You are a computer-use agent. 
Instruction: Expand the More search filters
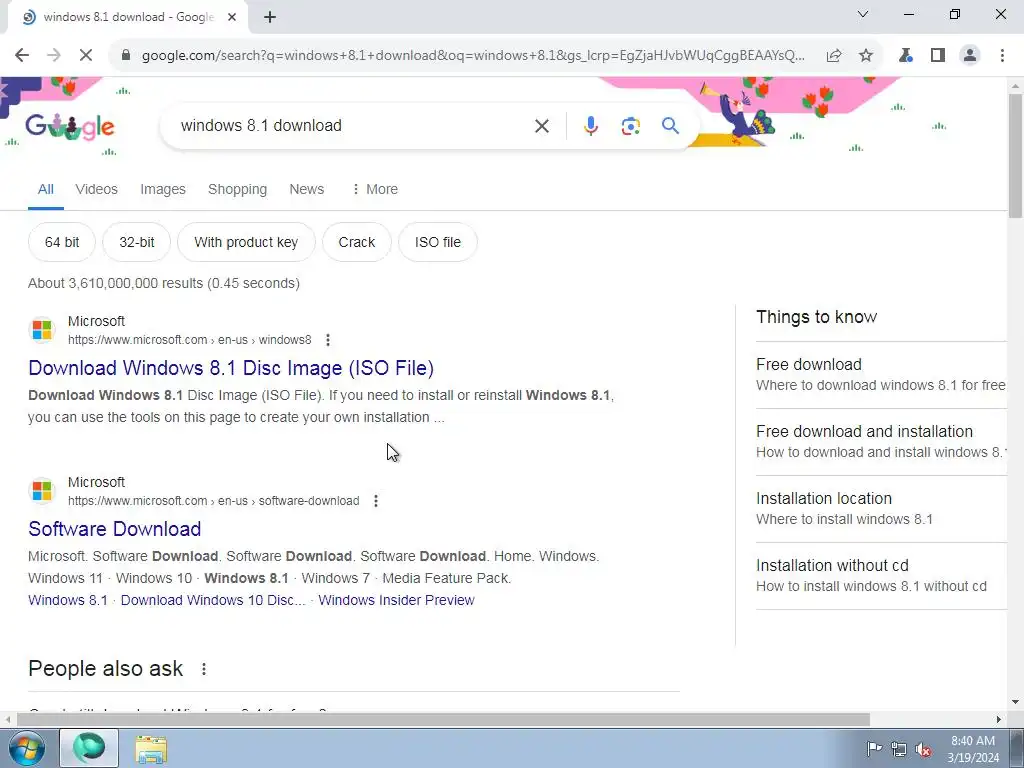tap(375, 189)
